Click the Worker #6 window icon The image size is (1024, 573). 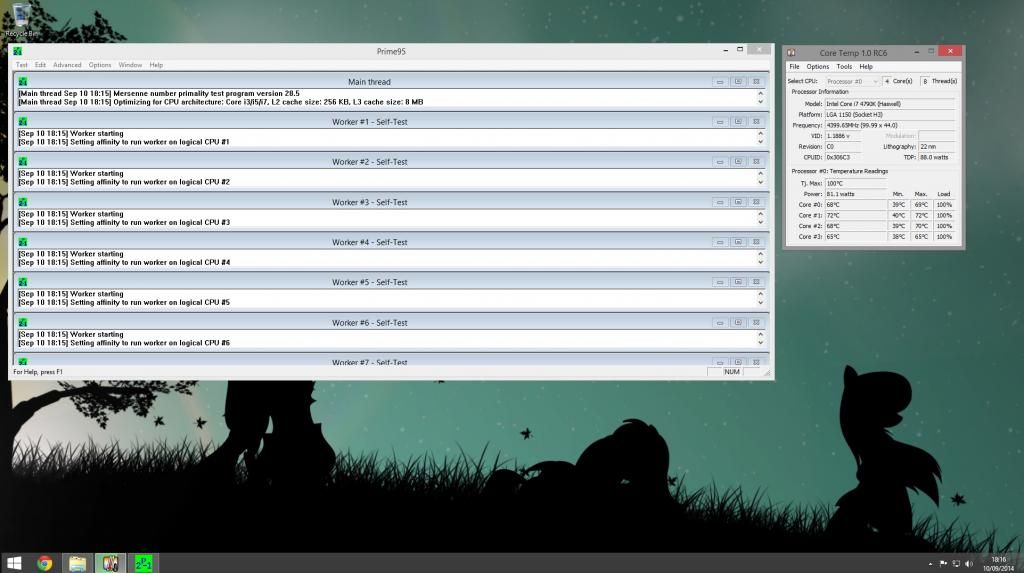click(x=23, y=322)
